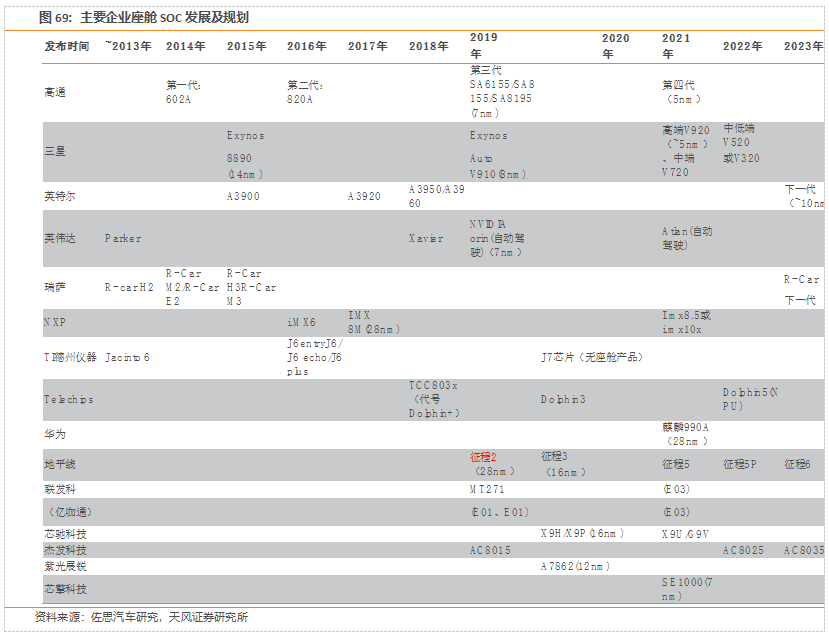This screenshot has height=635, width=829.
Task: Click the A3950/A3960 cell
Action: coord(437,196)
